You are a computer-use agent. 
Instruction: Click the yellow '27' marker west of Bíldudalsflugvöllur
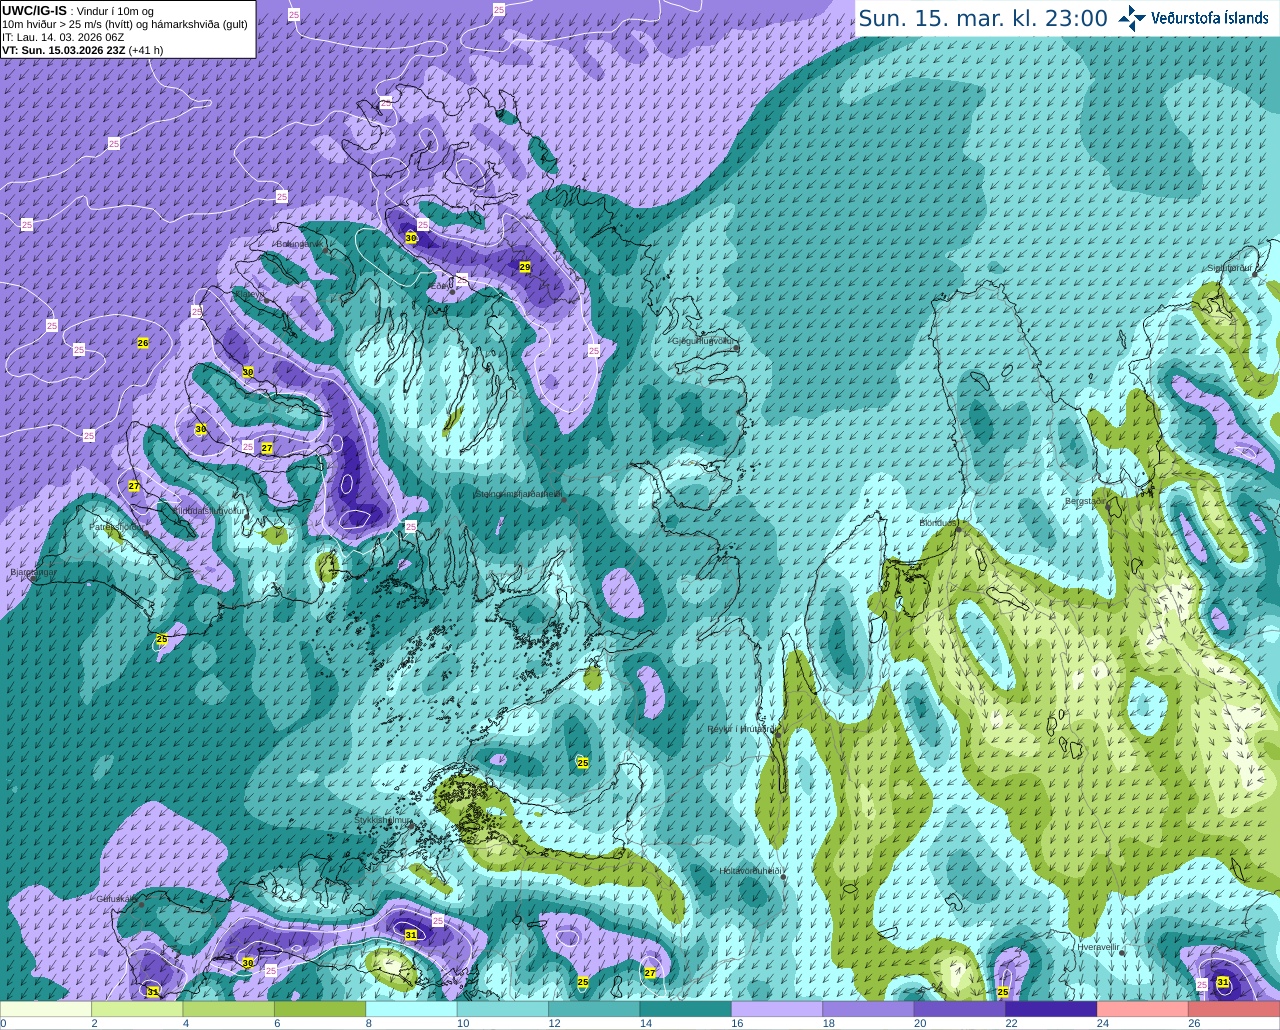coord(134,486)
